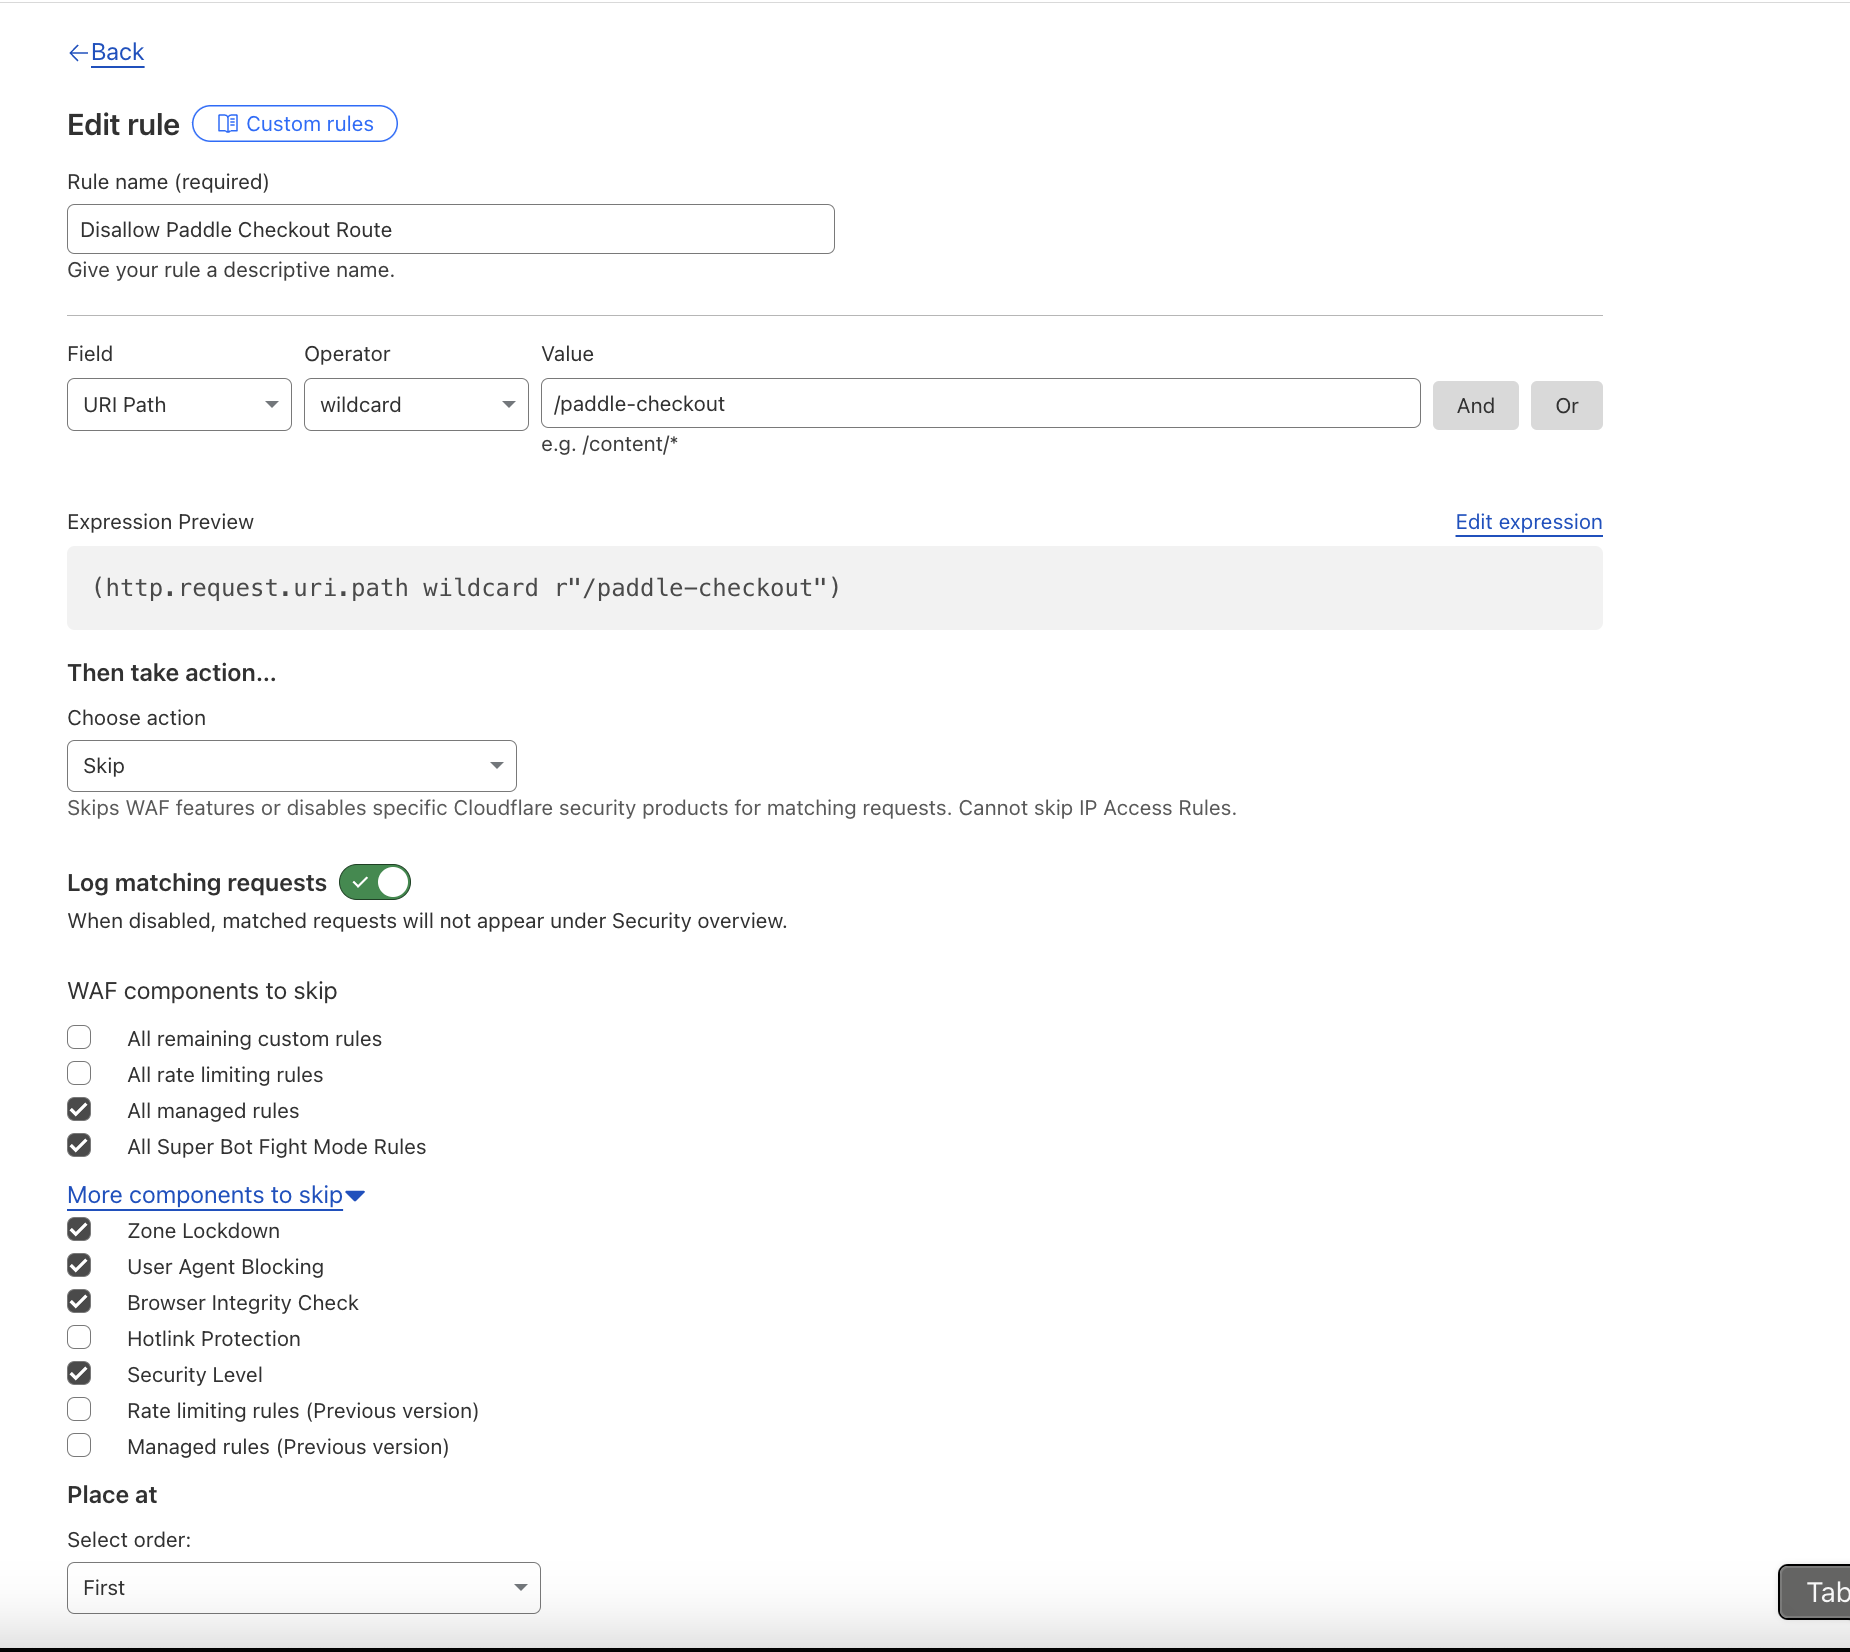Click the And button
1850x1652 pixels.
[1475, 406]
